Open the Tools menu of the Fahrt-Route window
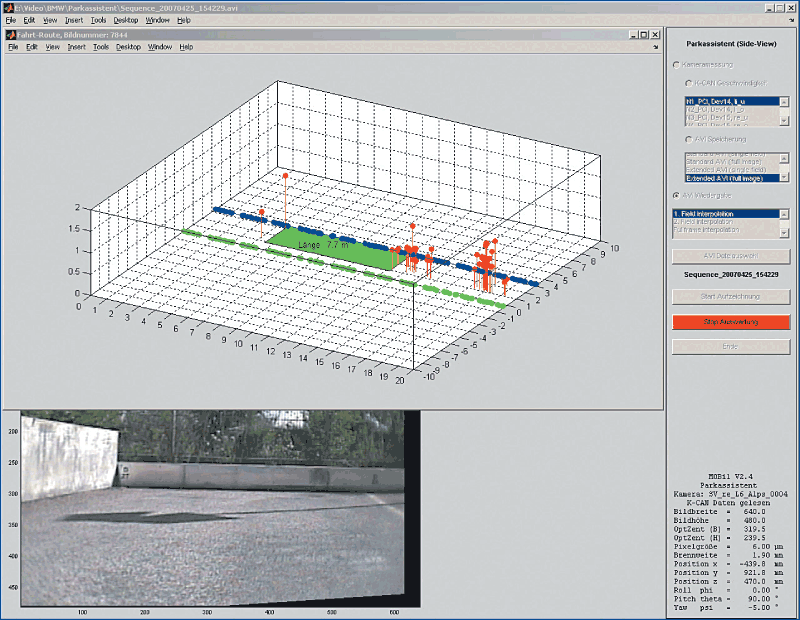 101,46
